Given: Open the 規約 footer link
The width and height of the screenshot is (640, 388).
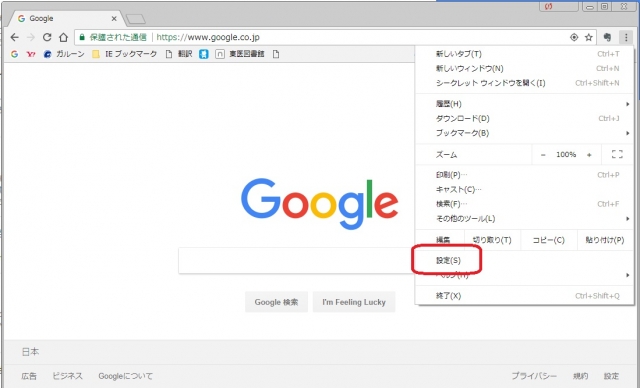Looking at the screenshot, I should click(580, 376).
